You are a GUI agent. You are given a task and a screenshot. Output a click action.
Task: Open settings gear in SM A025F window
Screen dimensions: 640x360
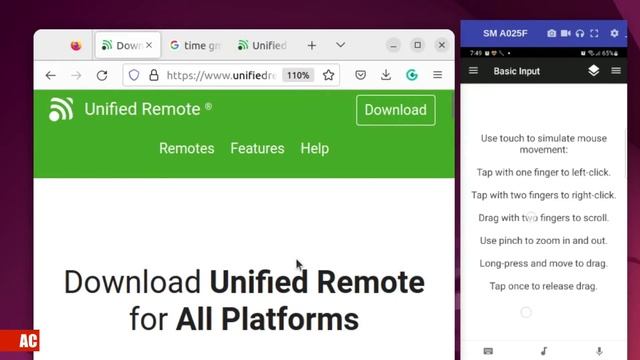tap(614, 33)
